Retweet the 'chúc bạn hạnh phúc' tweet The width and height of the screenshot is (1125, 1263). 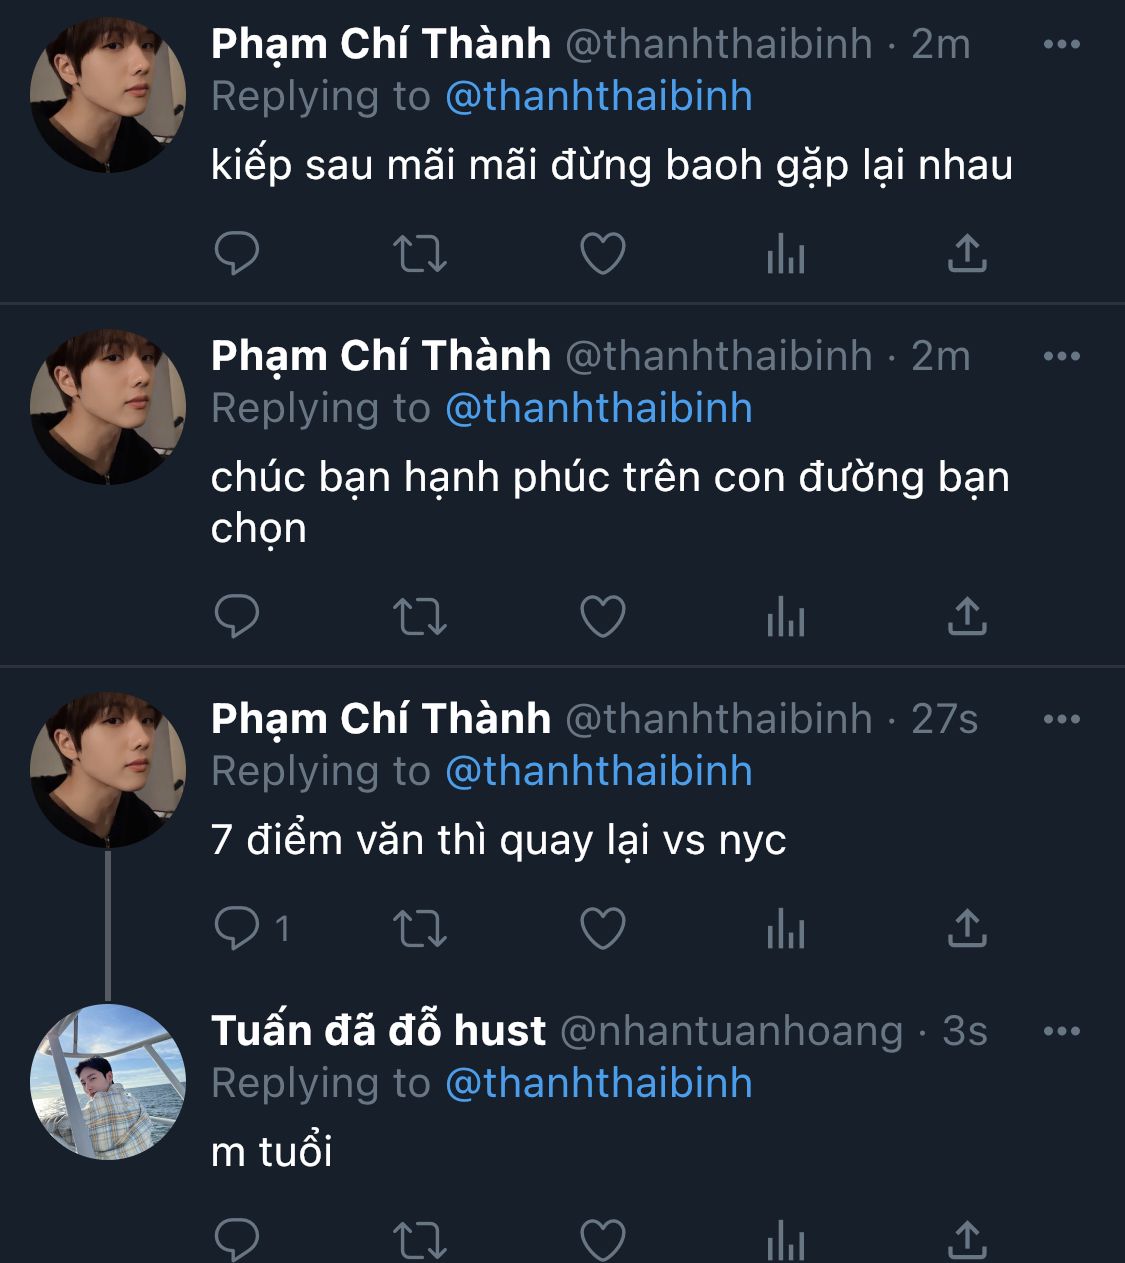[x=419, y=616]
